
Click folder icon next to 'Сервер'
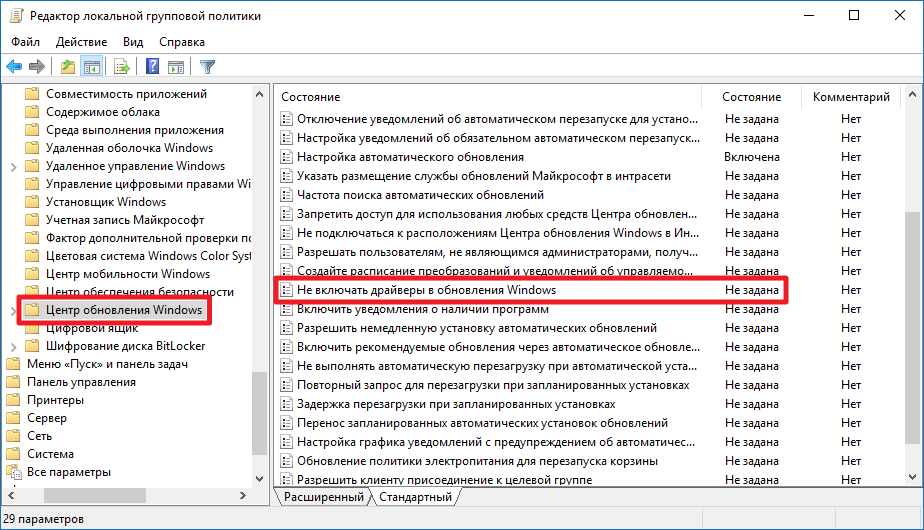pos(13,418)
